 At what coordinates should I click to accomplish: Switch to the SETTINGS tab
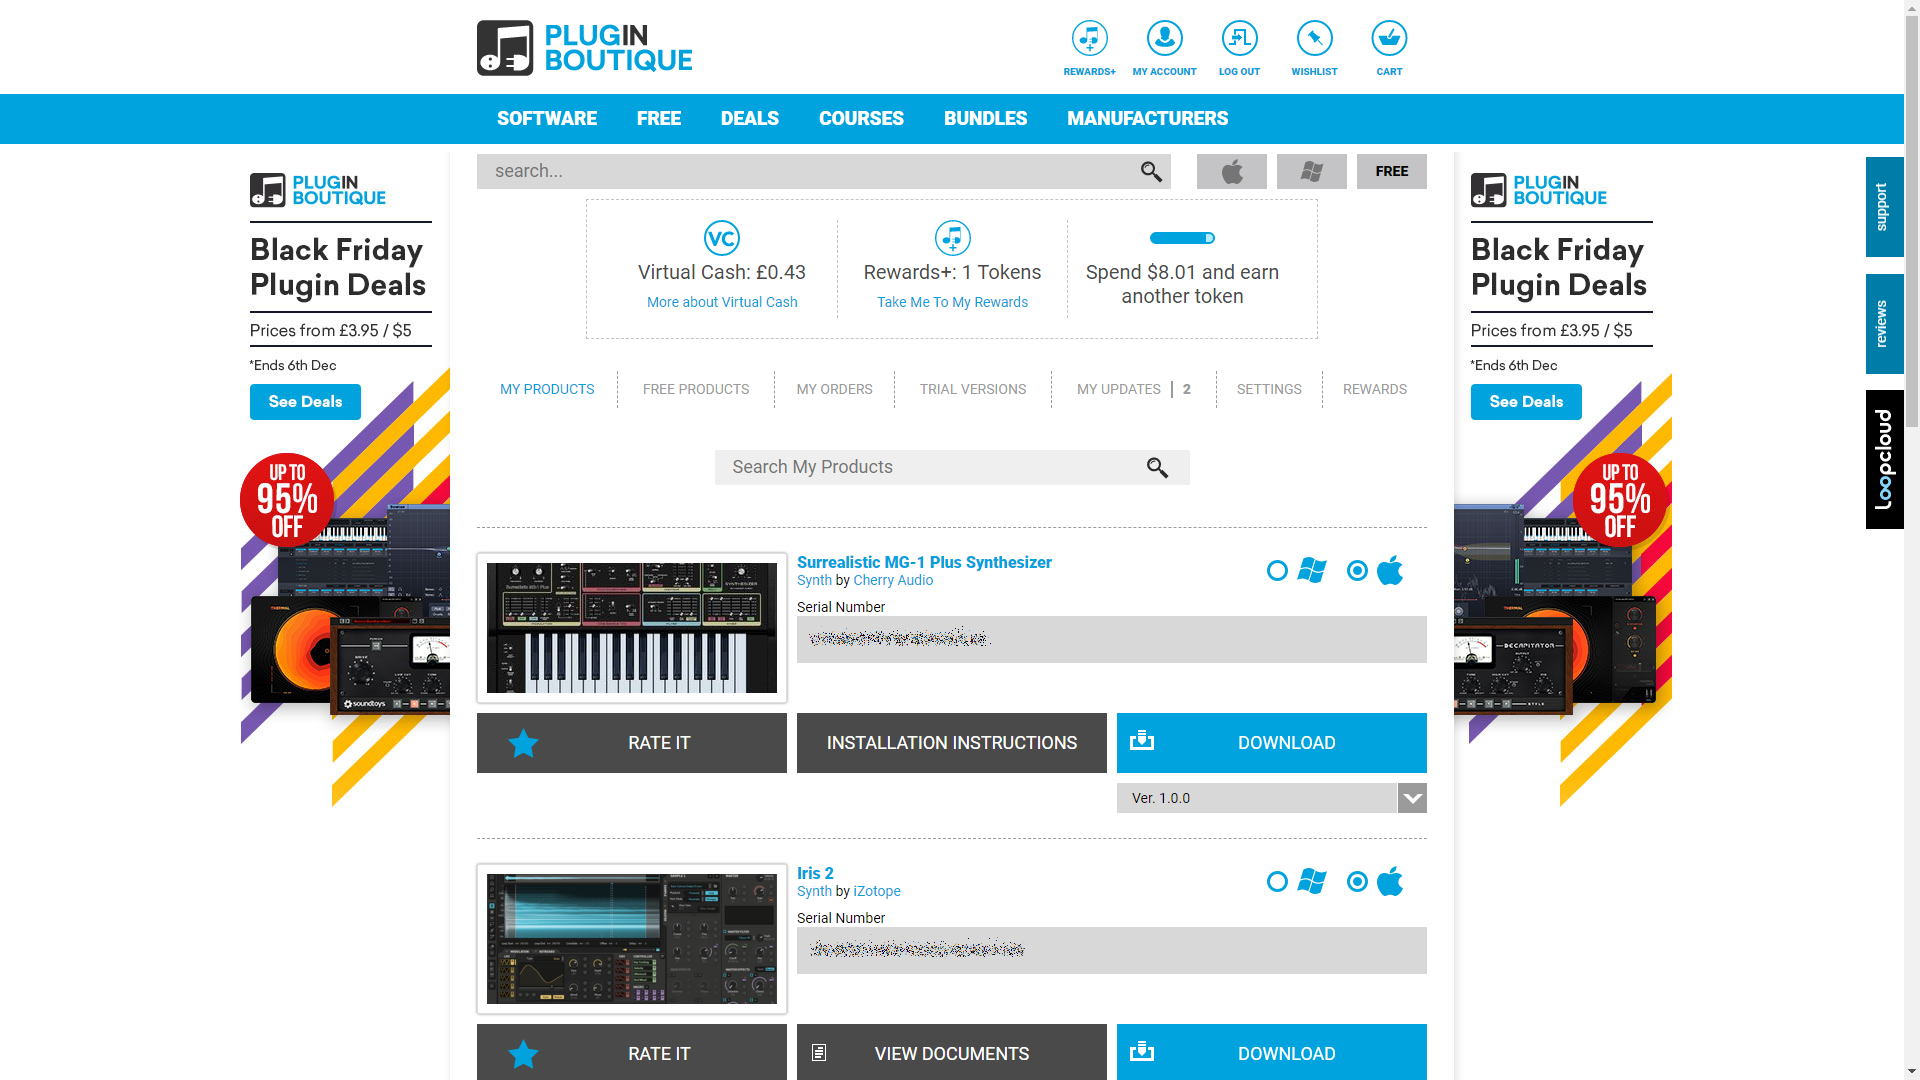[x=1269, y=389]
